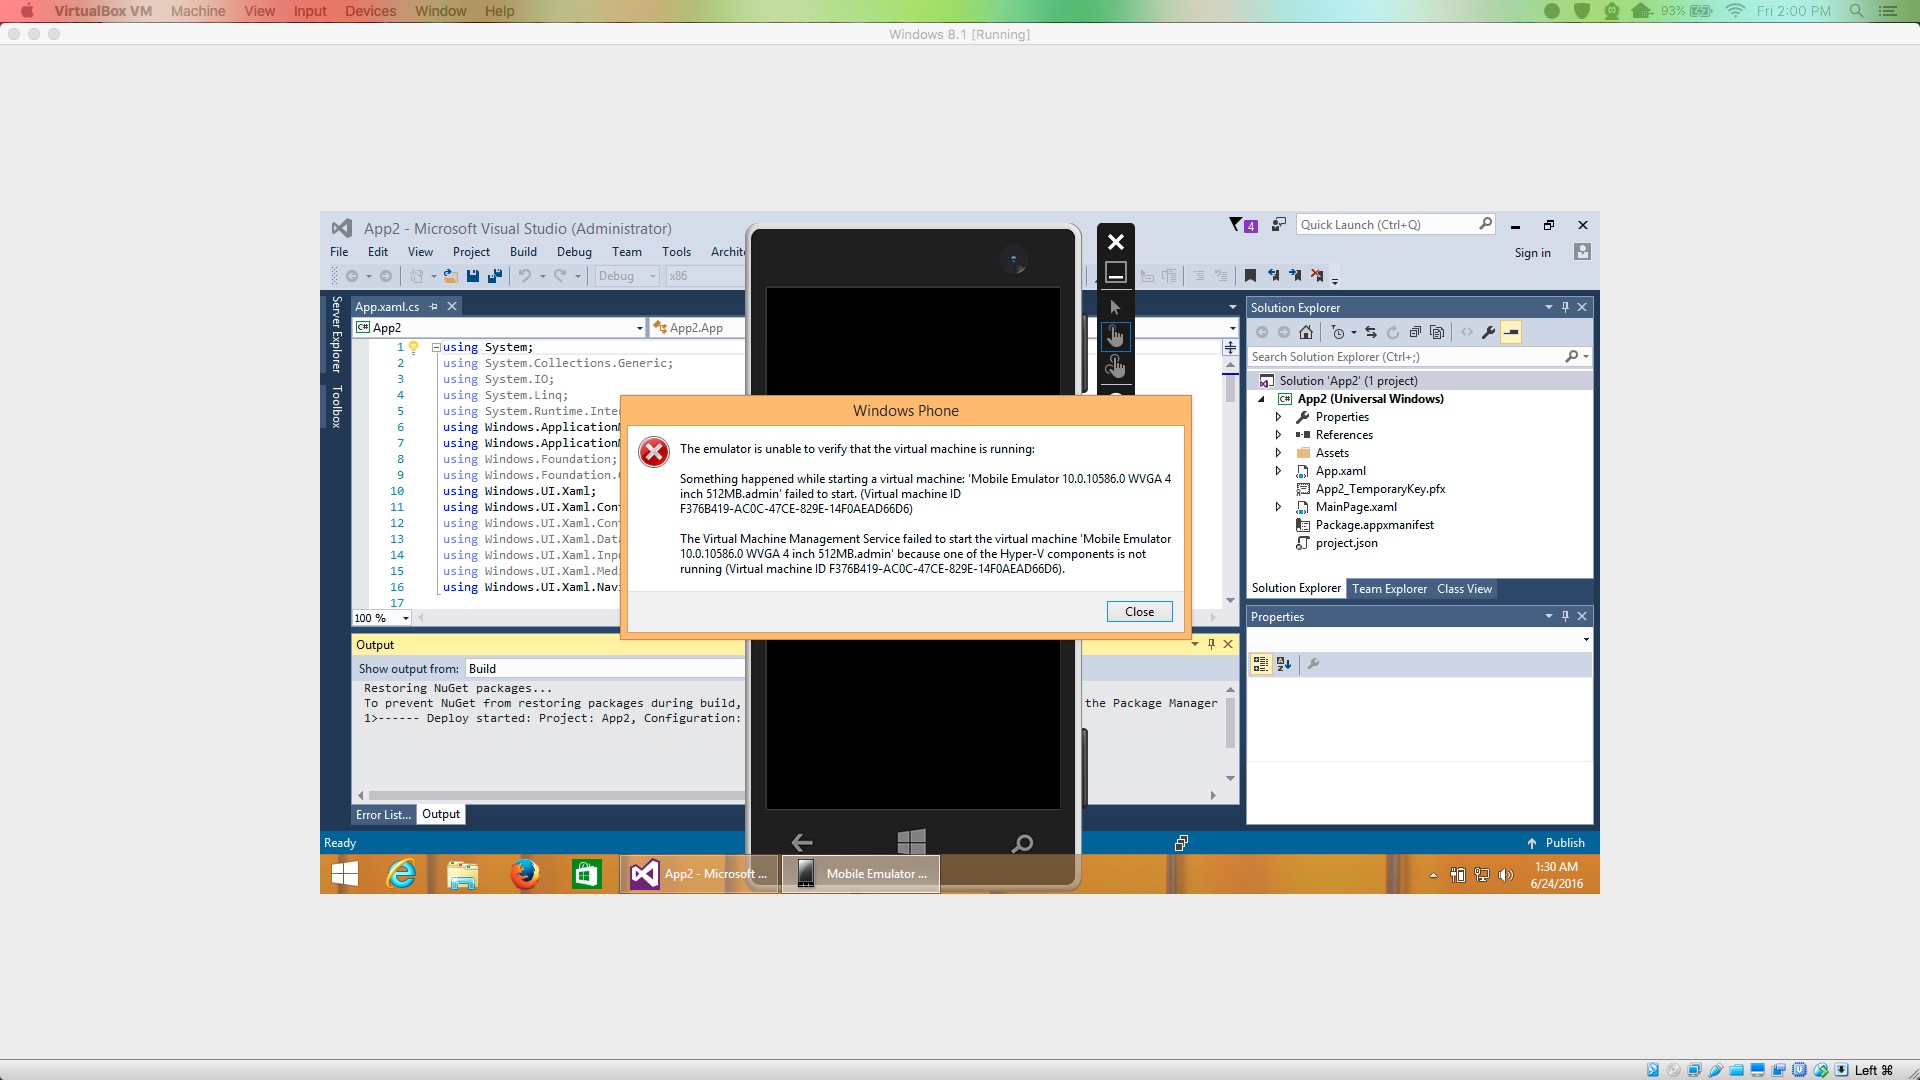Expand the App.xaml node
The height and width of the screenshot is (1080, 1920).
[1278, 471]
